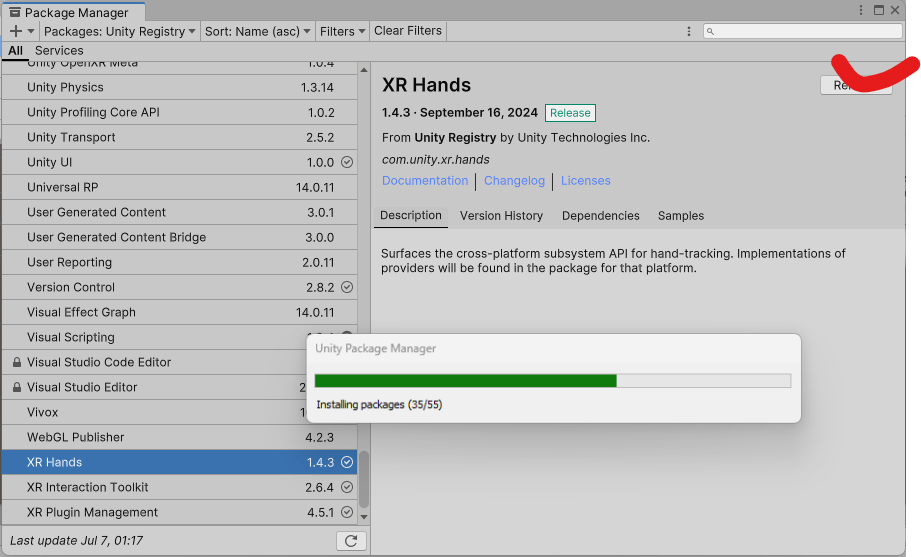Select the User Generated Content Bridge row
Image resolution: width=921 pixels, height=557 pixels.
[179, 237]
